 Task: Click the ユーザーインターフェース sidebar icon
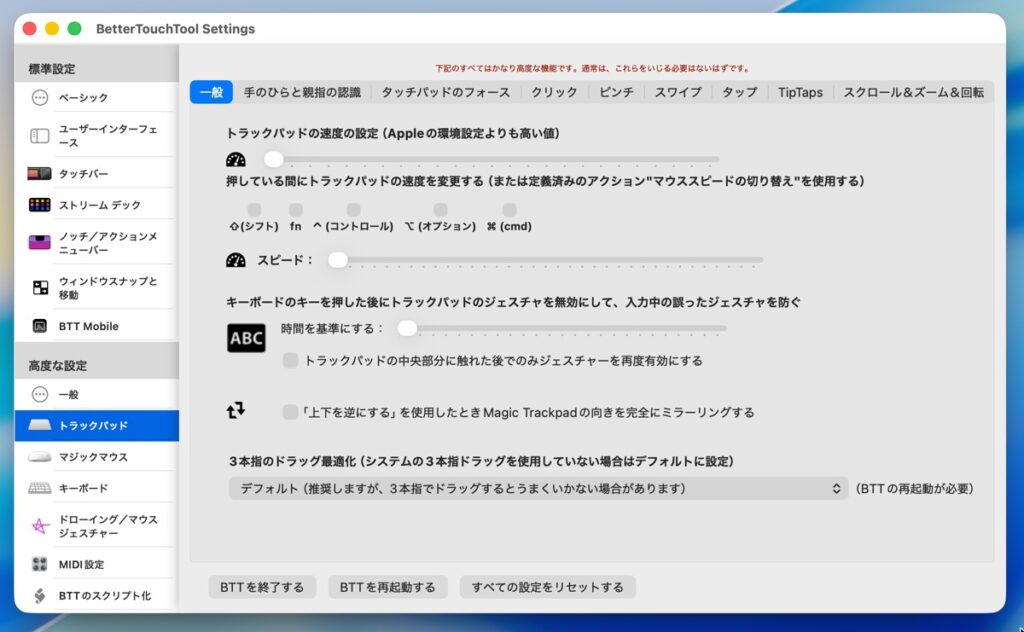click(40, 135)
